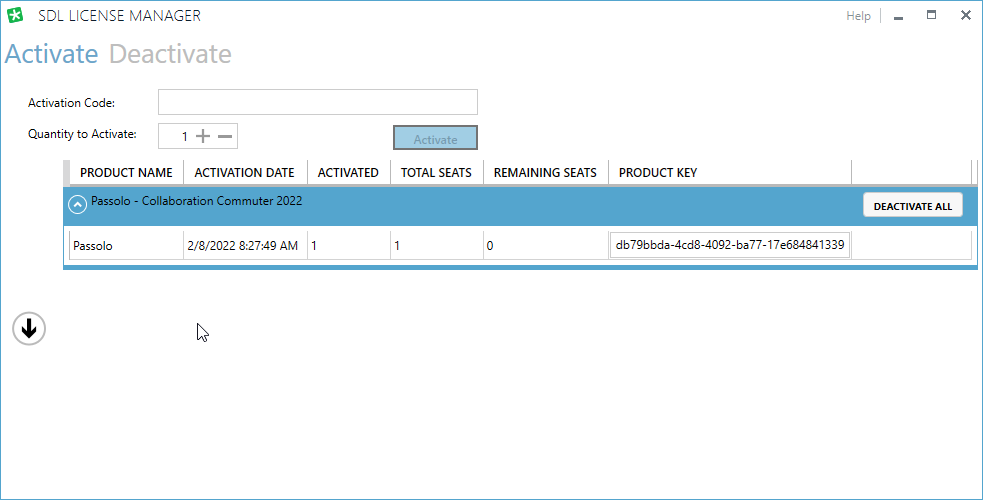Click the TOTAL SEATS column header
983x500 pixels.
[436, 172]
